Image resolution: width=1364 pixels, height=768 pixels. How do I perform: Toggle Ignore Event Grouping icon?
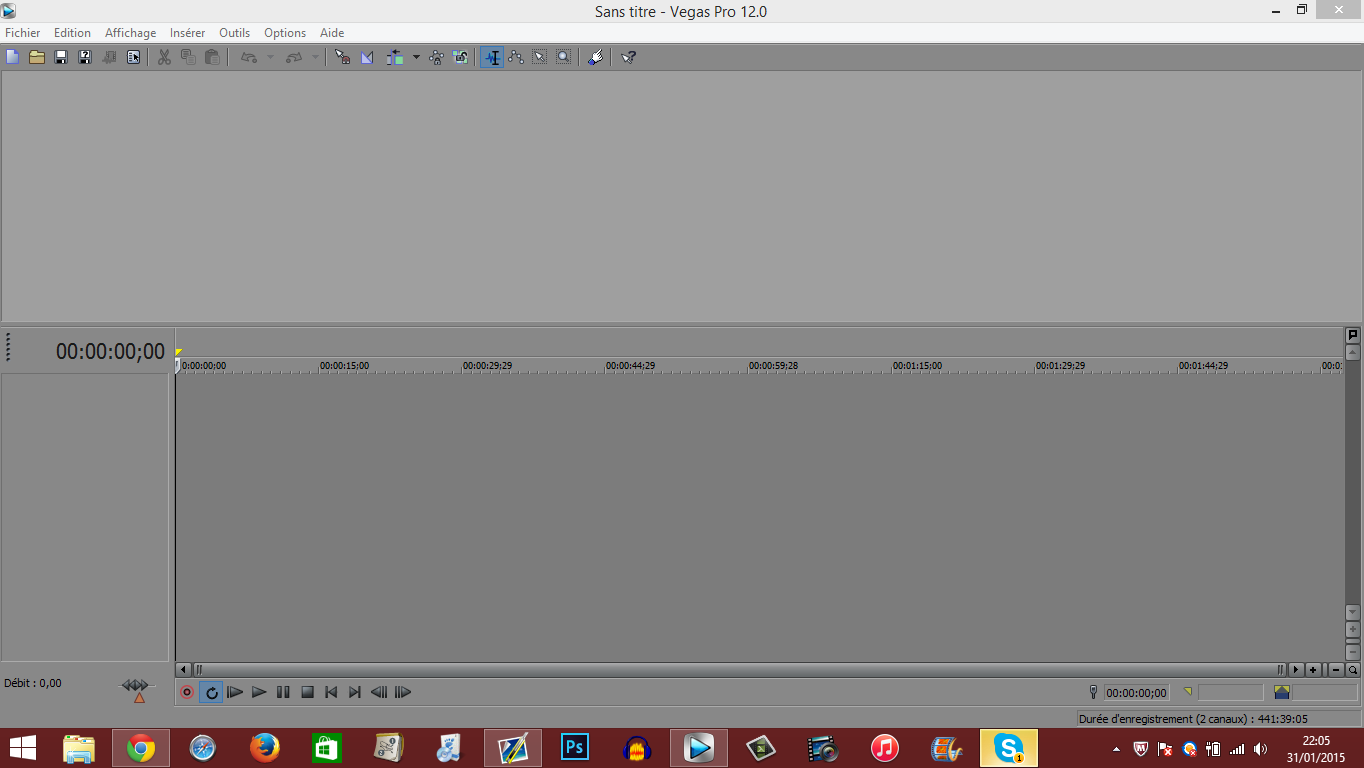pos(460,57)
